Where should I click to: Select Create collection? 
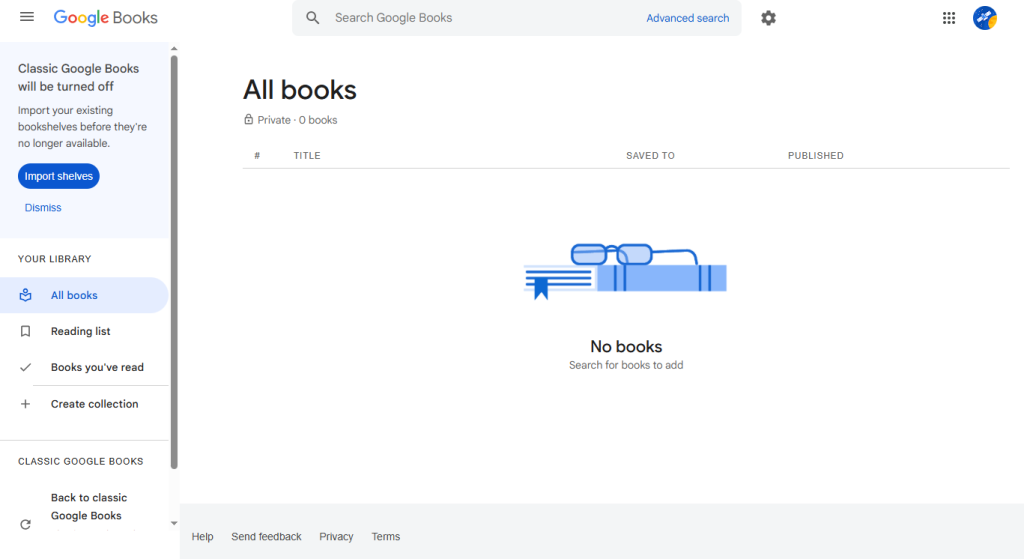click(84, 404)
